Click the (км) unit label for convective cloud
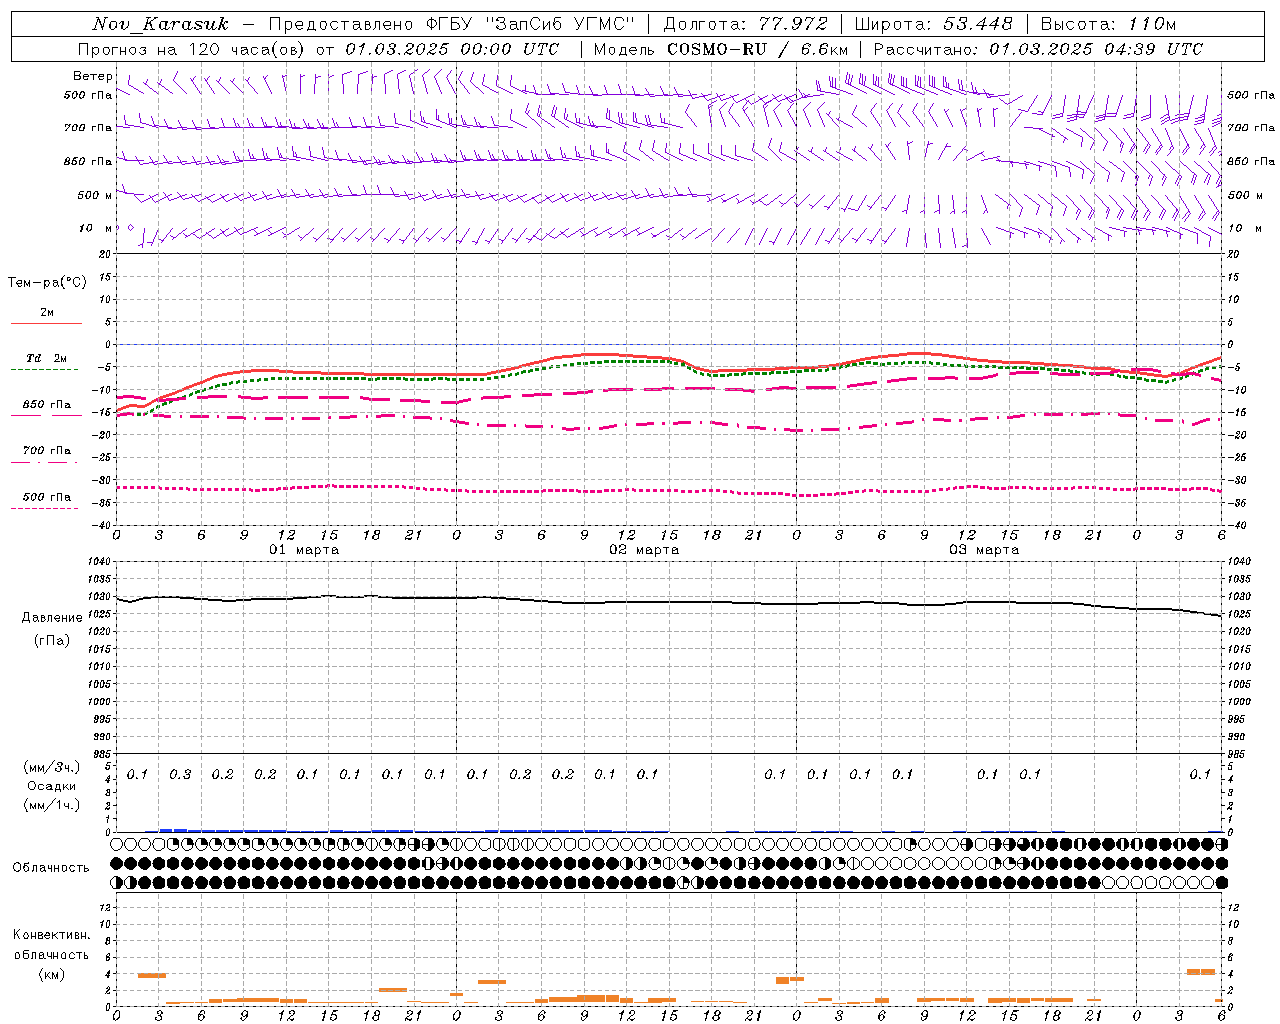Image resolution: width=1280 pixels, height=1024 pixels. click(x=51, y=974)
